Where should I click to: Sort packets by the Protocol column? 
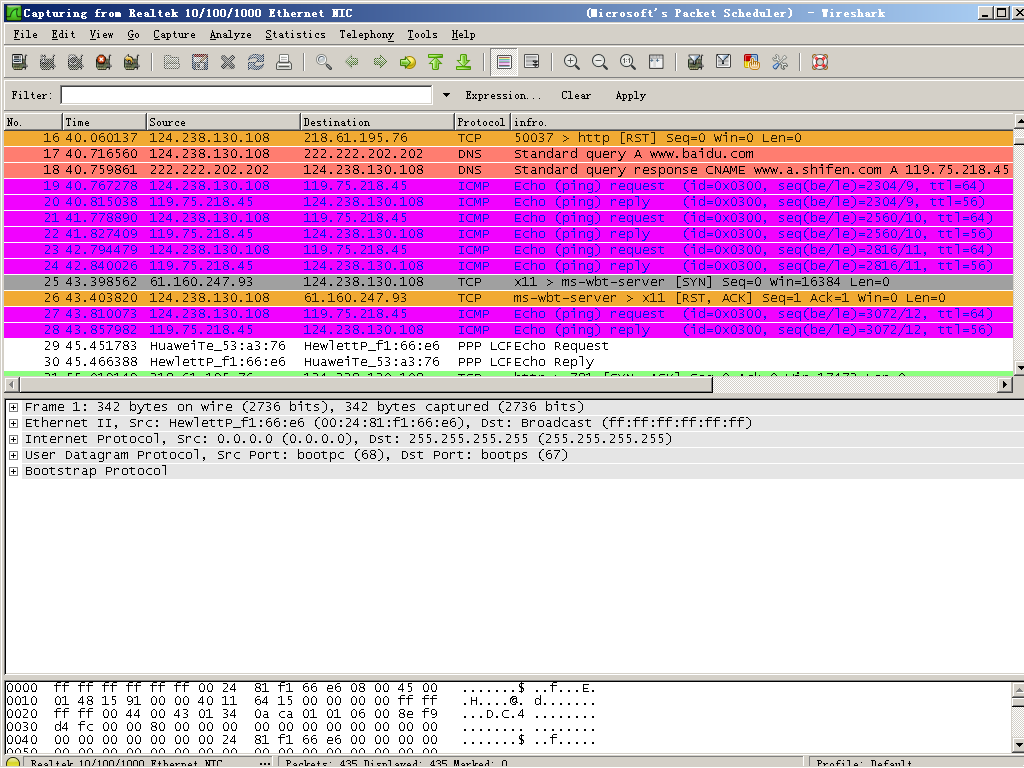coord(481,122)
